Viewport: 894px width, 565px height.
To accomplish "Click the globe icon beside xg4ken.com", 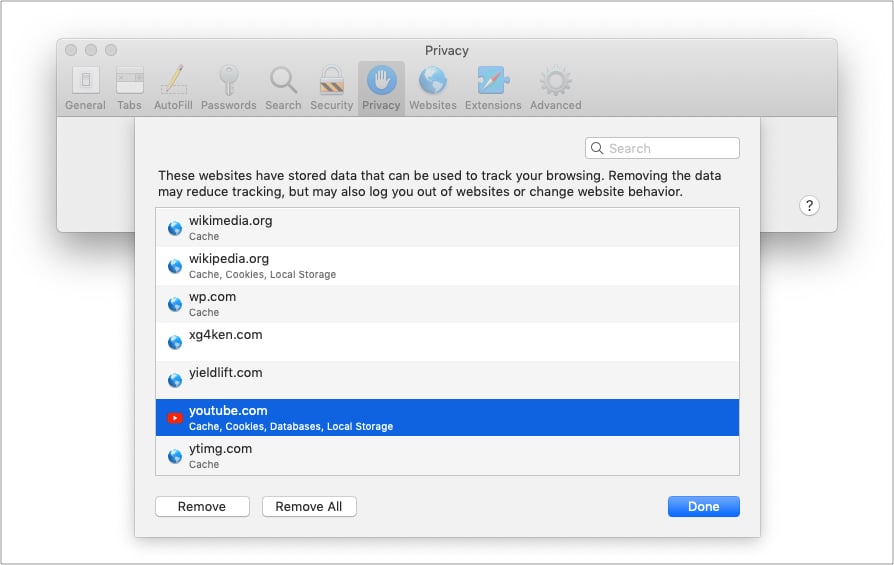I will tap(175, 342).
